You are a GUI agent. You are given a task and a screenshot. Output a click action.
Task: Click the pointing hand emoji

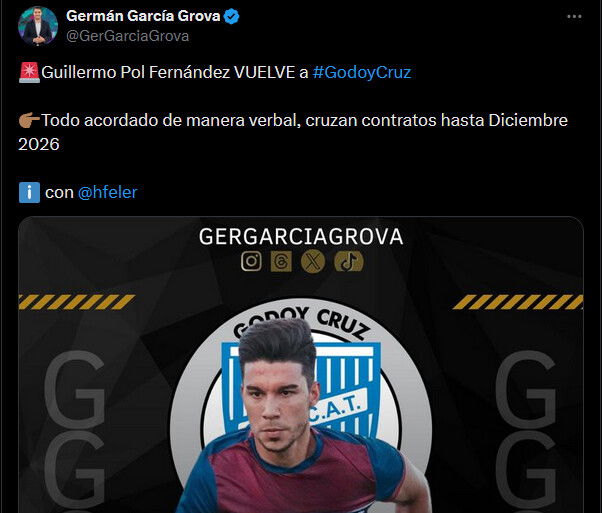(x=29, y=120)
